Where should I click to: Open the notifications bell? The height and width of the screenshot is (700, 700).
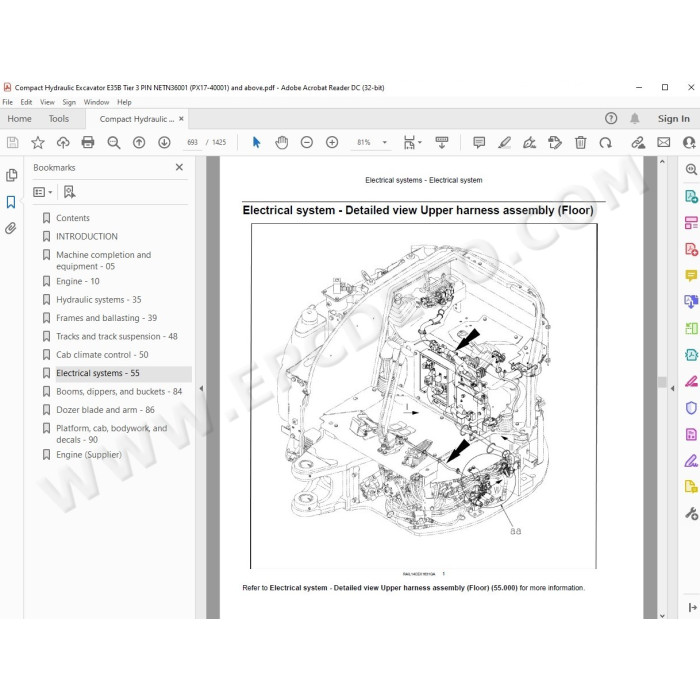634,118
